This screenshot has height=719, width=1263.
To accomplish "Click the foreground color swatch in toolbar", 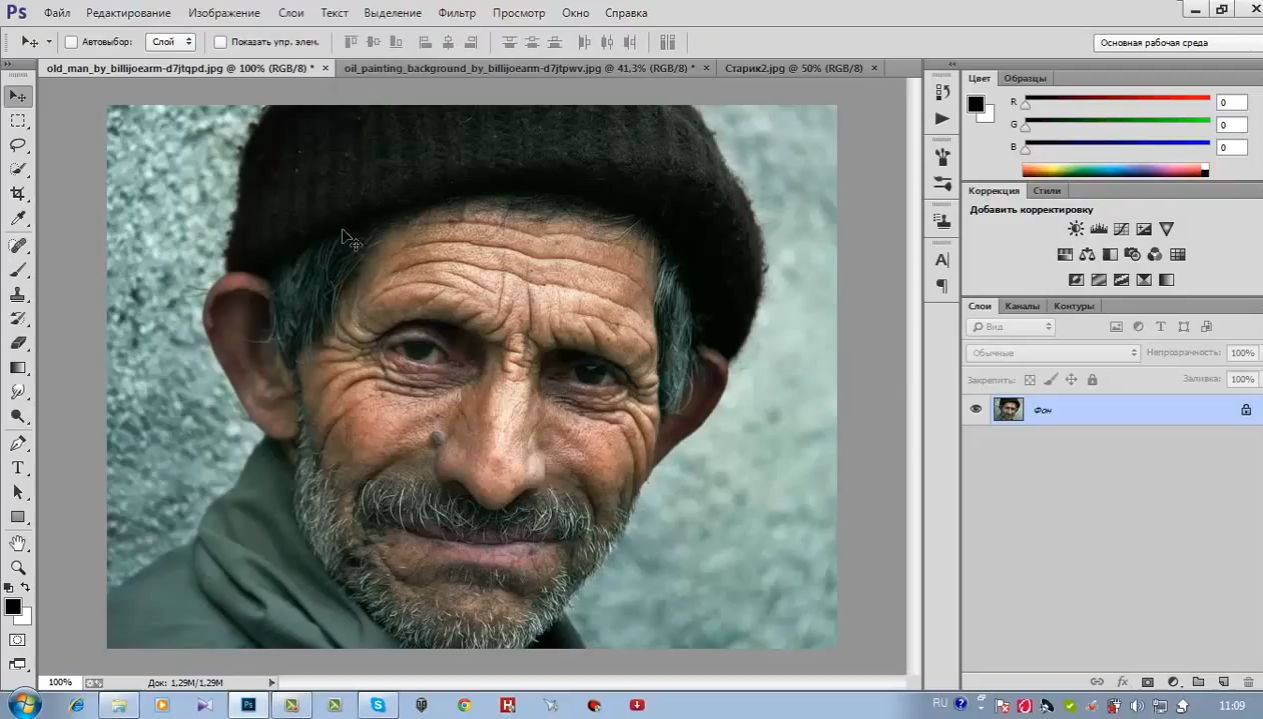I will 12,606.
